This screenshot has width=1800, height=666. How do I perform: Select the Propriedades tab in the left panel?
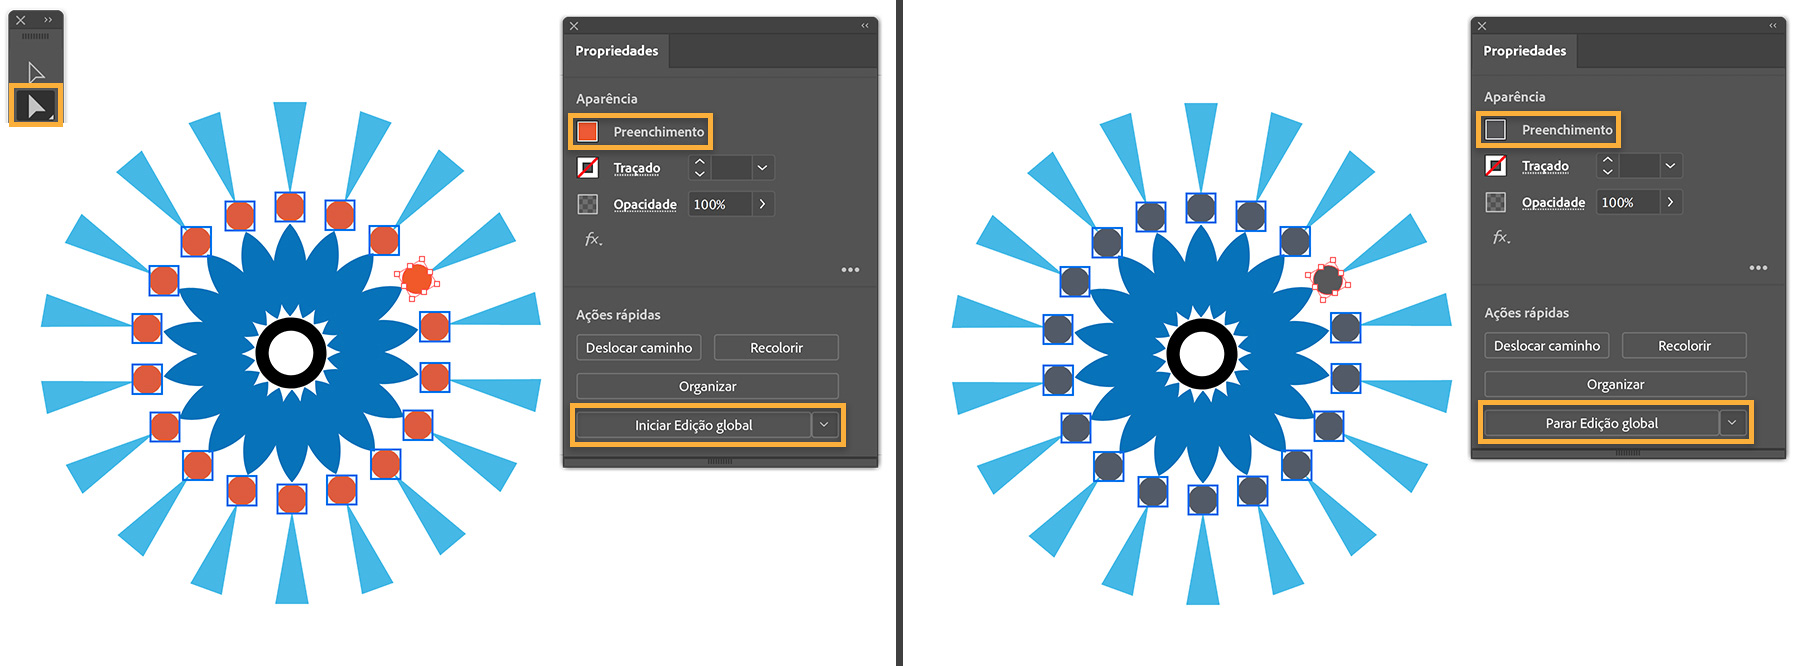616,51
